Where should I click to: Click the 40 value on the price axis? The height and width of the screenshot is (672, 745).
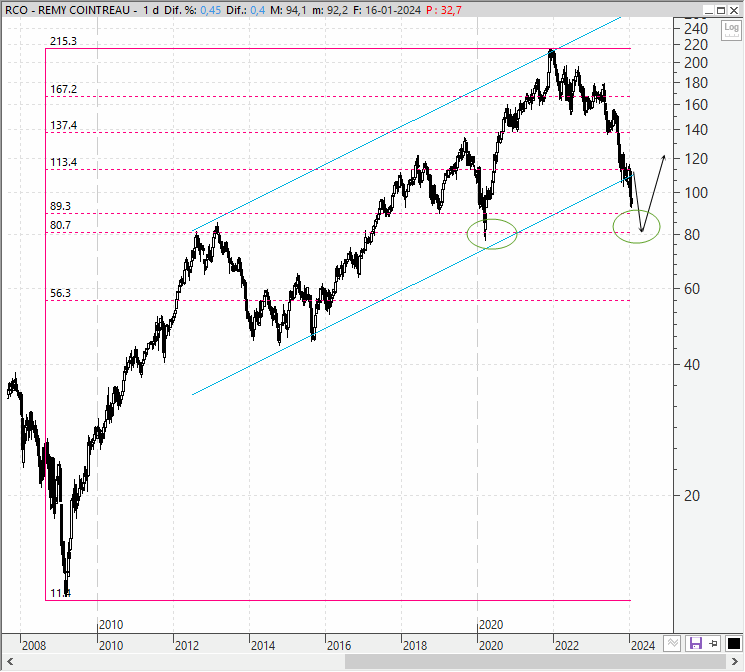[692, 365]
